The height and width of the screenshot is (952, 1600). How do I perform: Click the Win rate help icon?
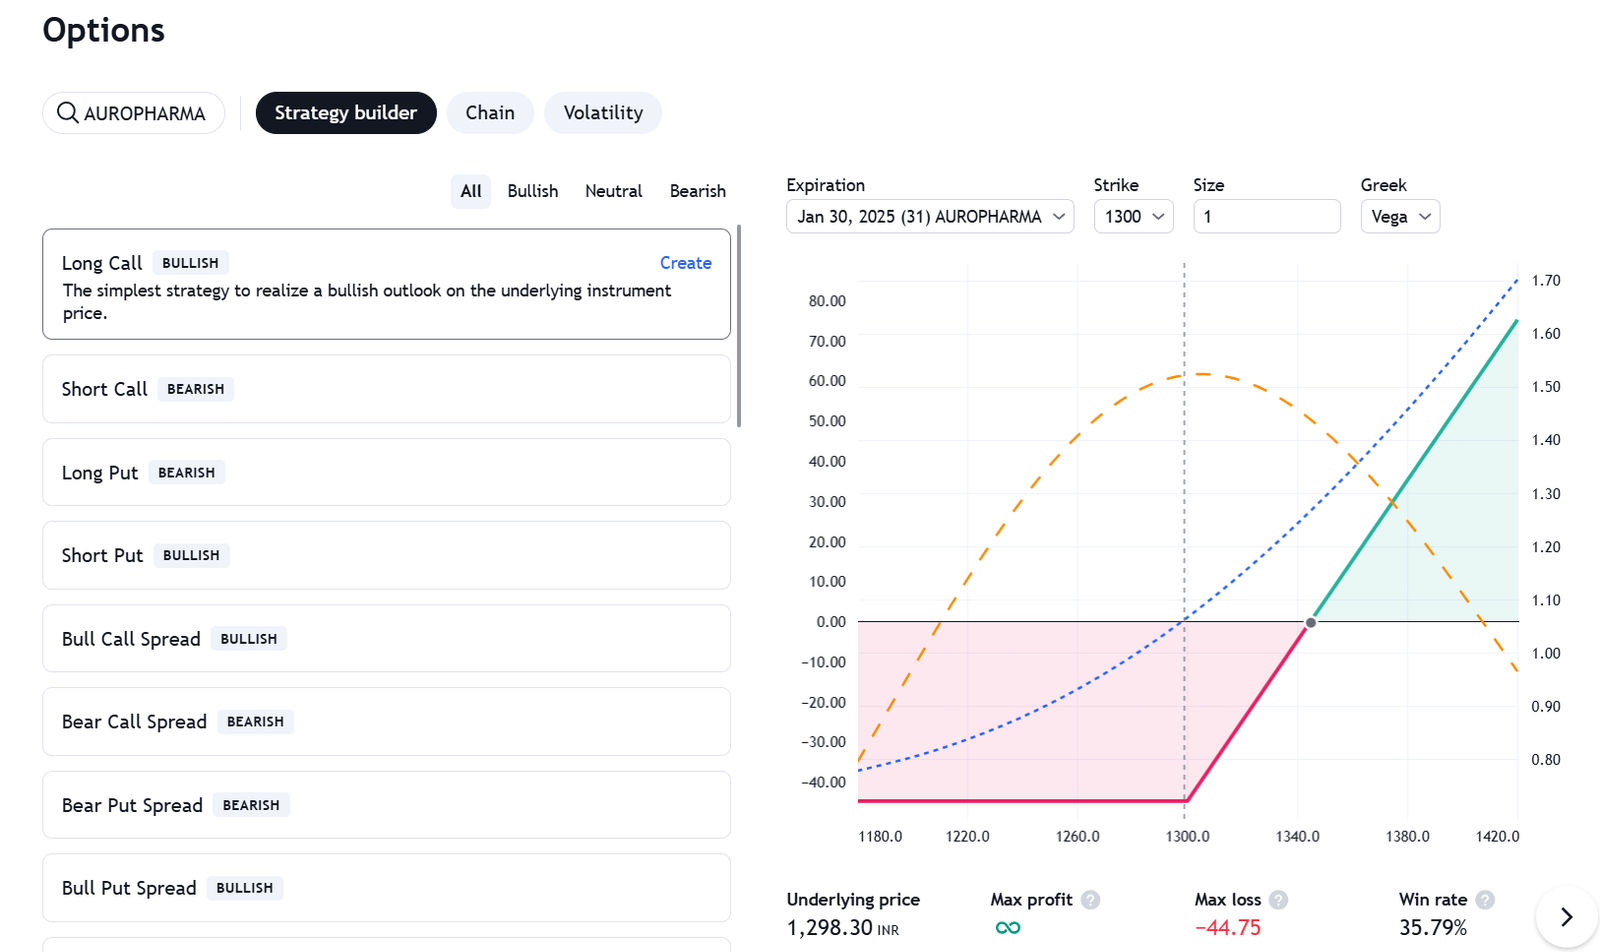point(1485,900)
